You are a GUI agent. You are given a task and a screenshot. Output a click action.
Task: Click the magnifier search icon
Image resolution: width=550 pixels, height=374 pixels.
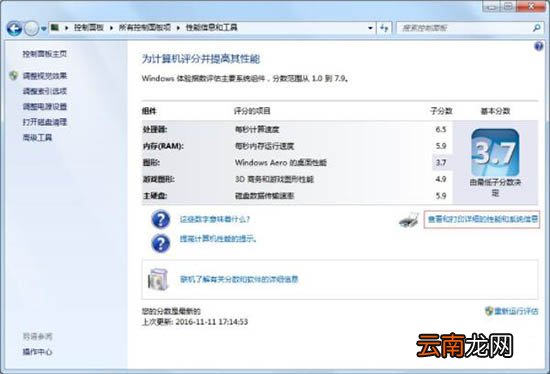pyautogui.click(x=536, y=28)
